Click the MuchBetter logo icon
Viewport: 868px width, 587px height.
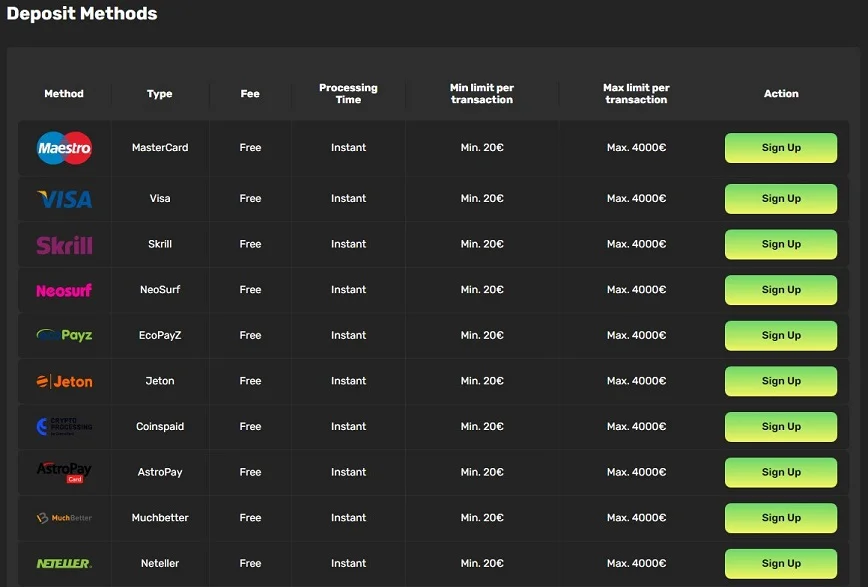click(x=64, y=518)
